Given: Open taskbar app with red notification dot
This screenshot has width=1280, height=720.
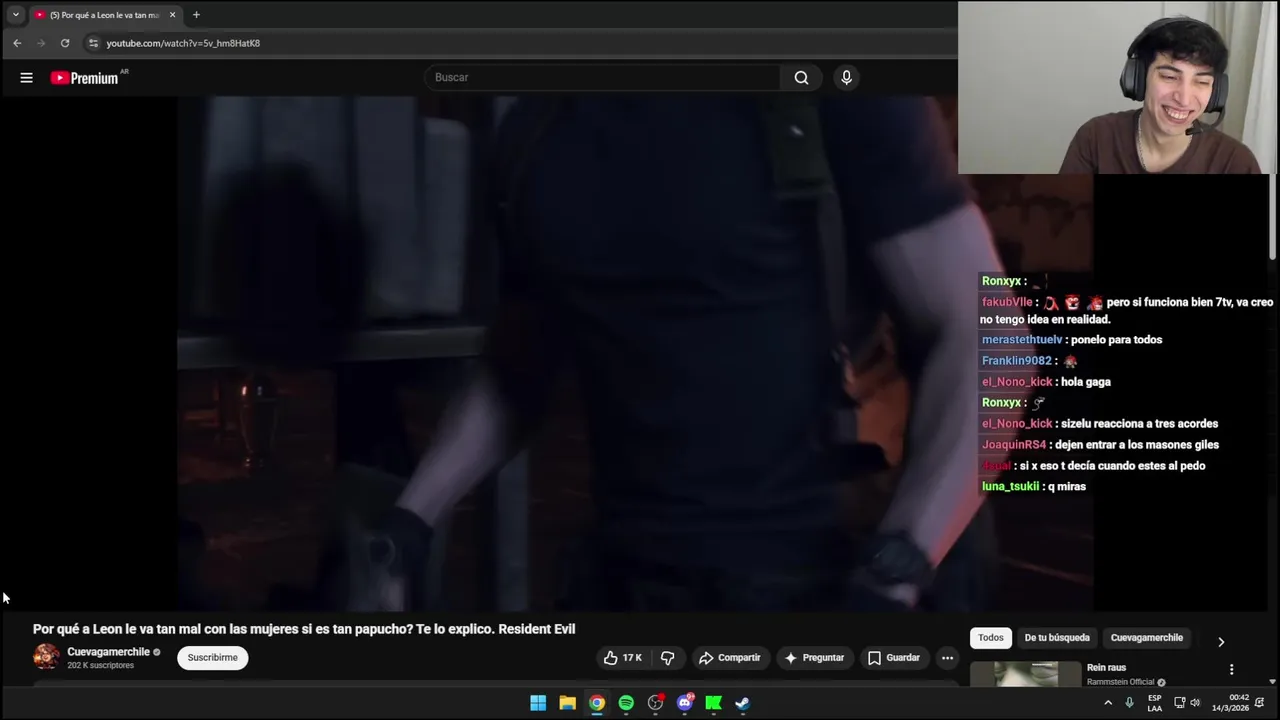Looking at the screenshot, I should (656, 703).
